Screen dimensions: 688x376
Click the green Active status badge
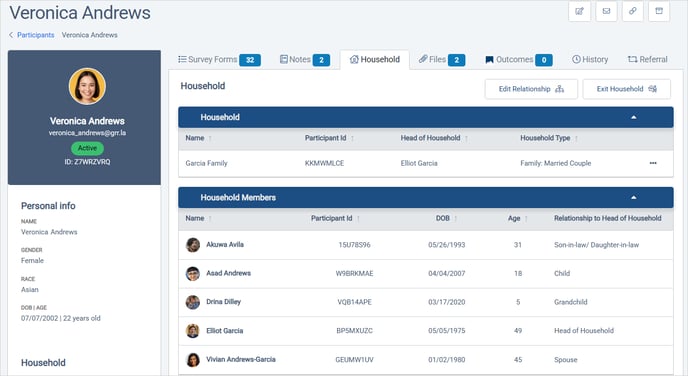87,148
